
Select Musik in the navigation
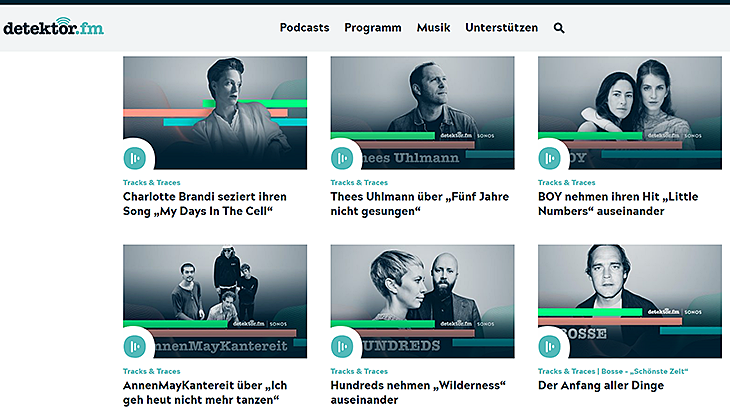433,28
